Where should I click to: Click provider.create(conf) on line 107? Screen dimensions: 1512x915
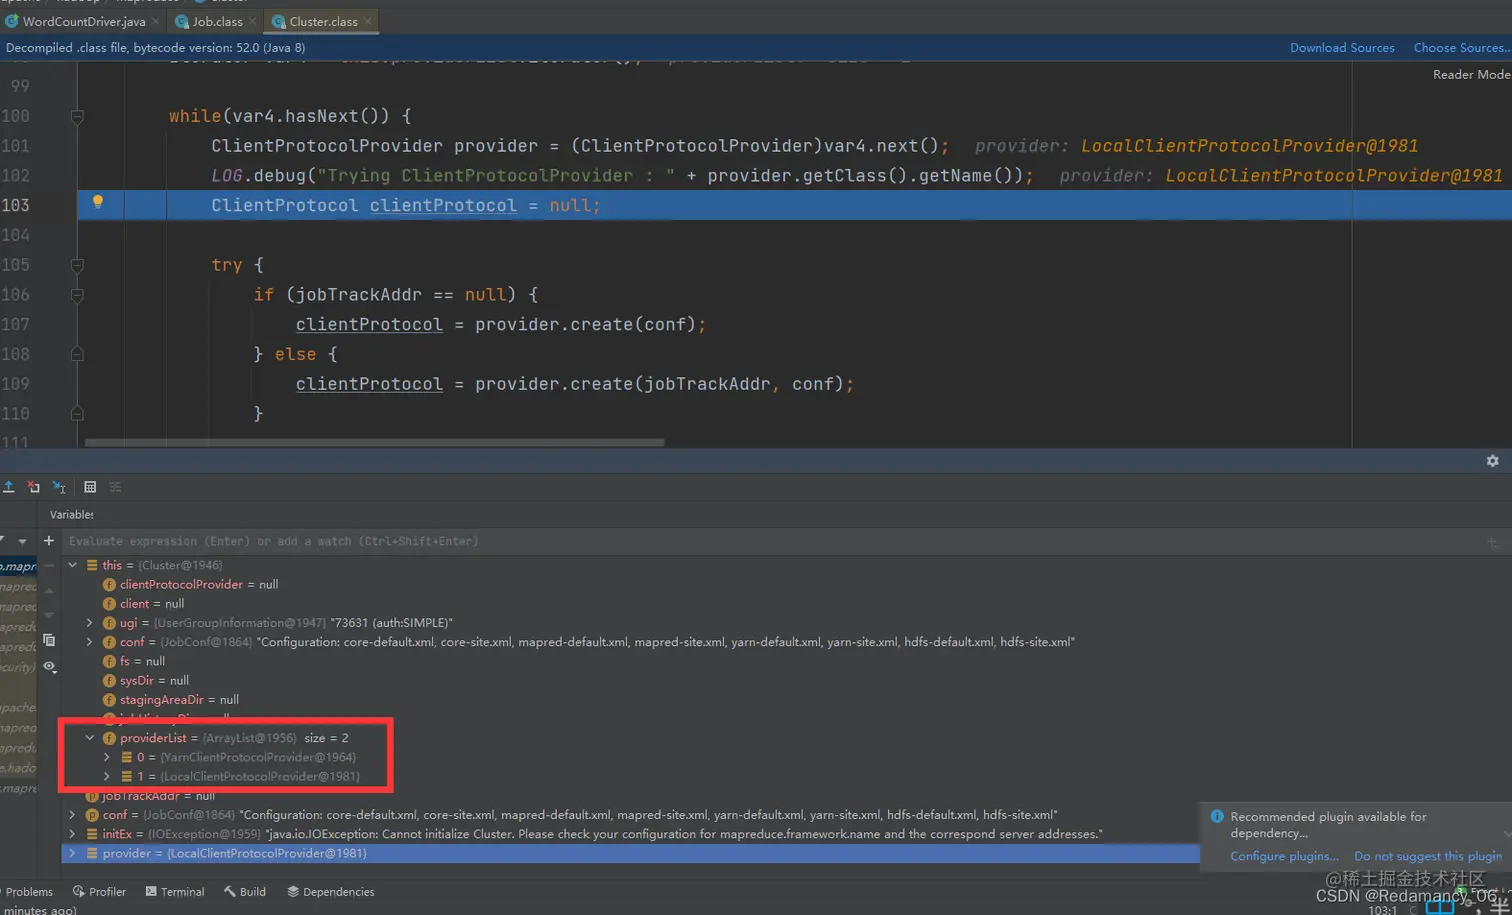click(586, 325)
